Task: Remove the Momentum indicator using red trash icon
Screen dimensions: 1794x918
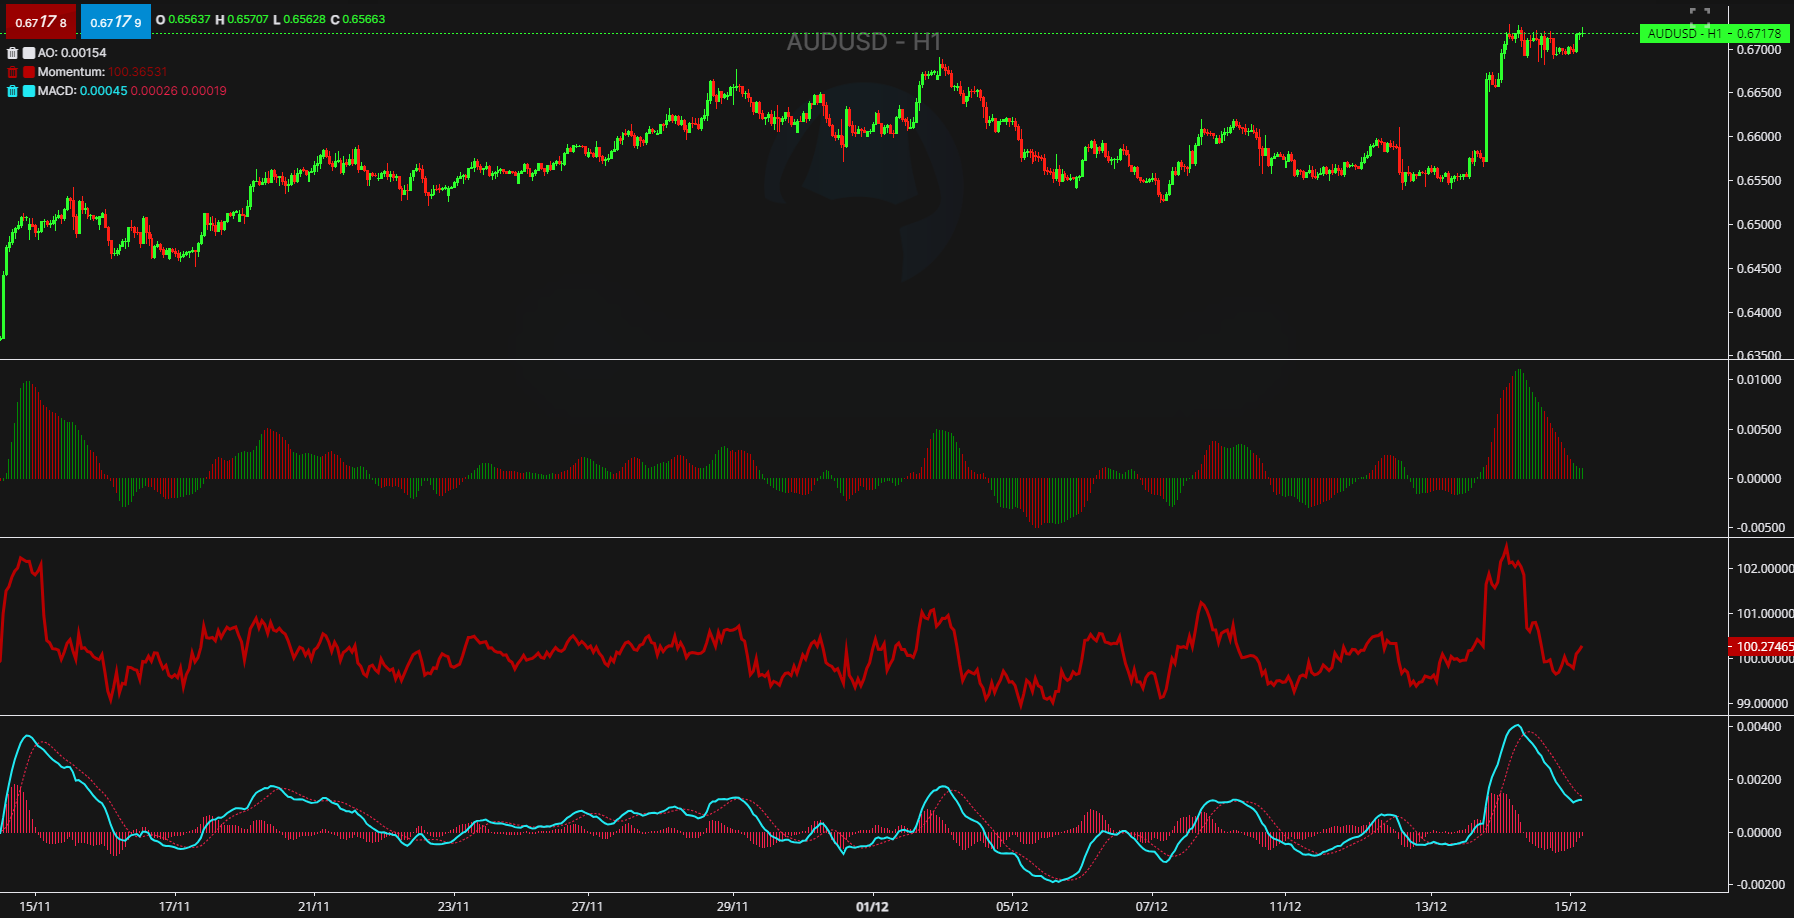Action: (x=13, y=72)
